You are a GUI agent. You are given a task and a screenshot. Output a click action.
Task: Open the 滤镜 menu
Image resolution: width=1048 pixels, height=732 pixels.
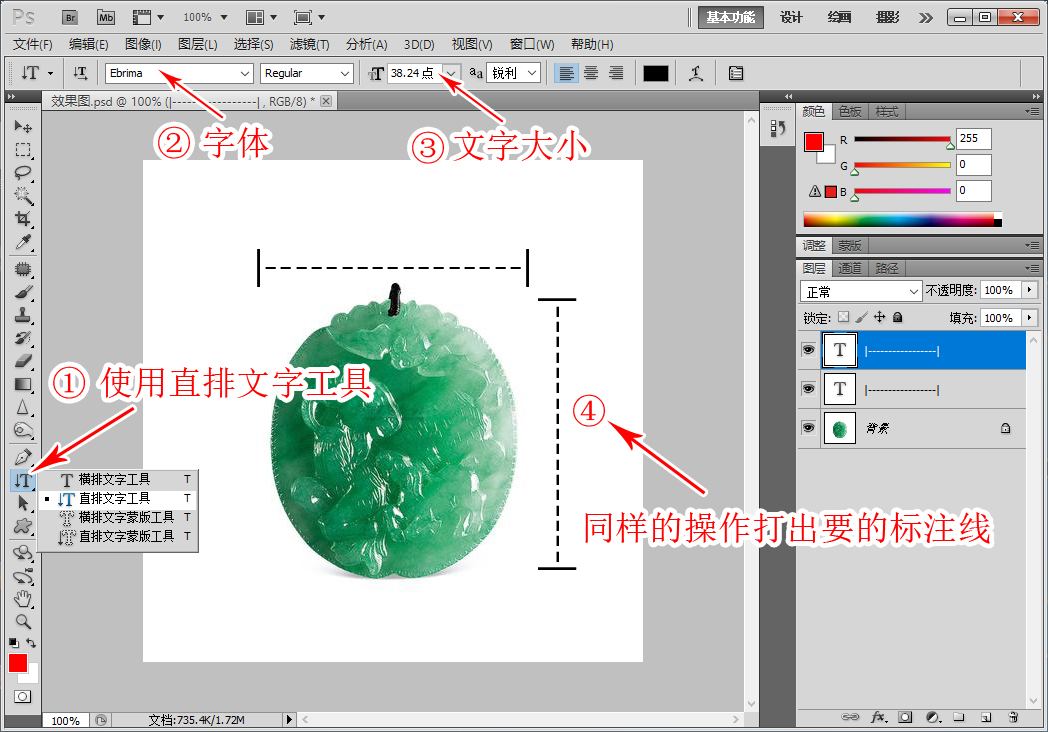click(x=308, y=44)
